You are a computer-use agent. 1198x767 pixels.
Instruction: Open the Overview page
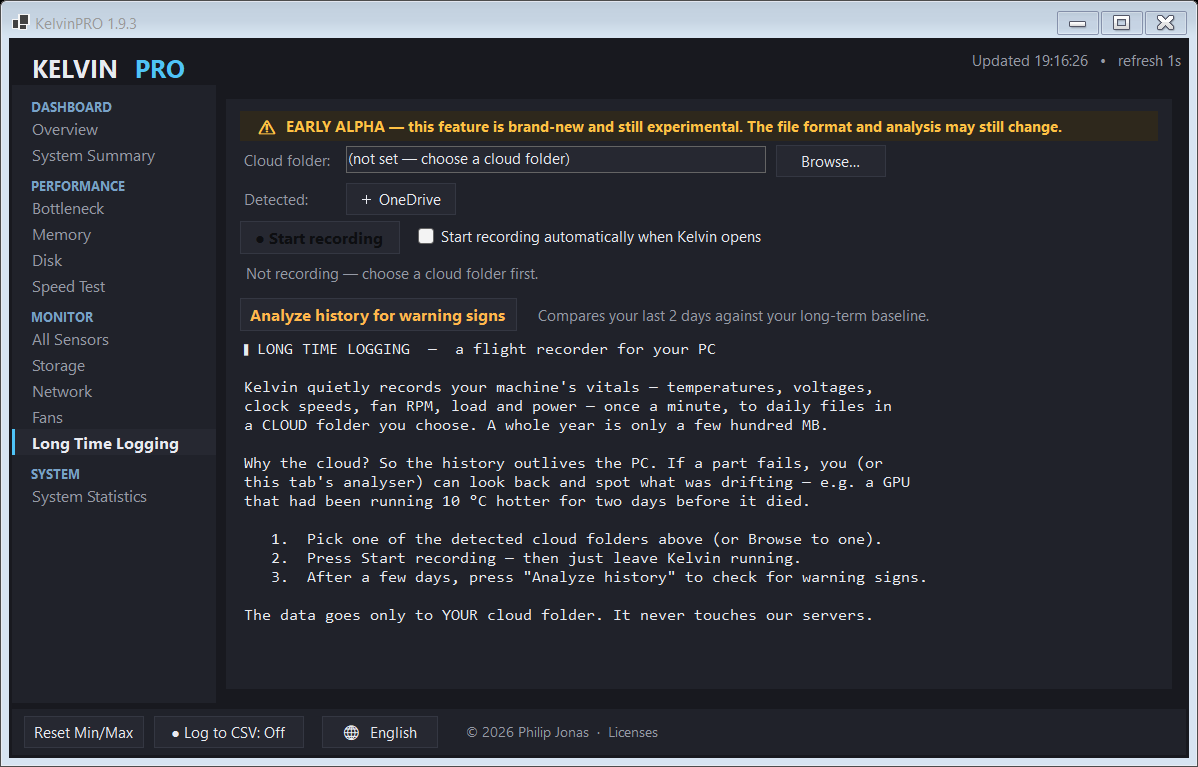65,130
